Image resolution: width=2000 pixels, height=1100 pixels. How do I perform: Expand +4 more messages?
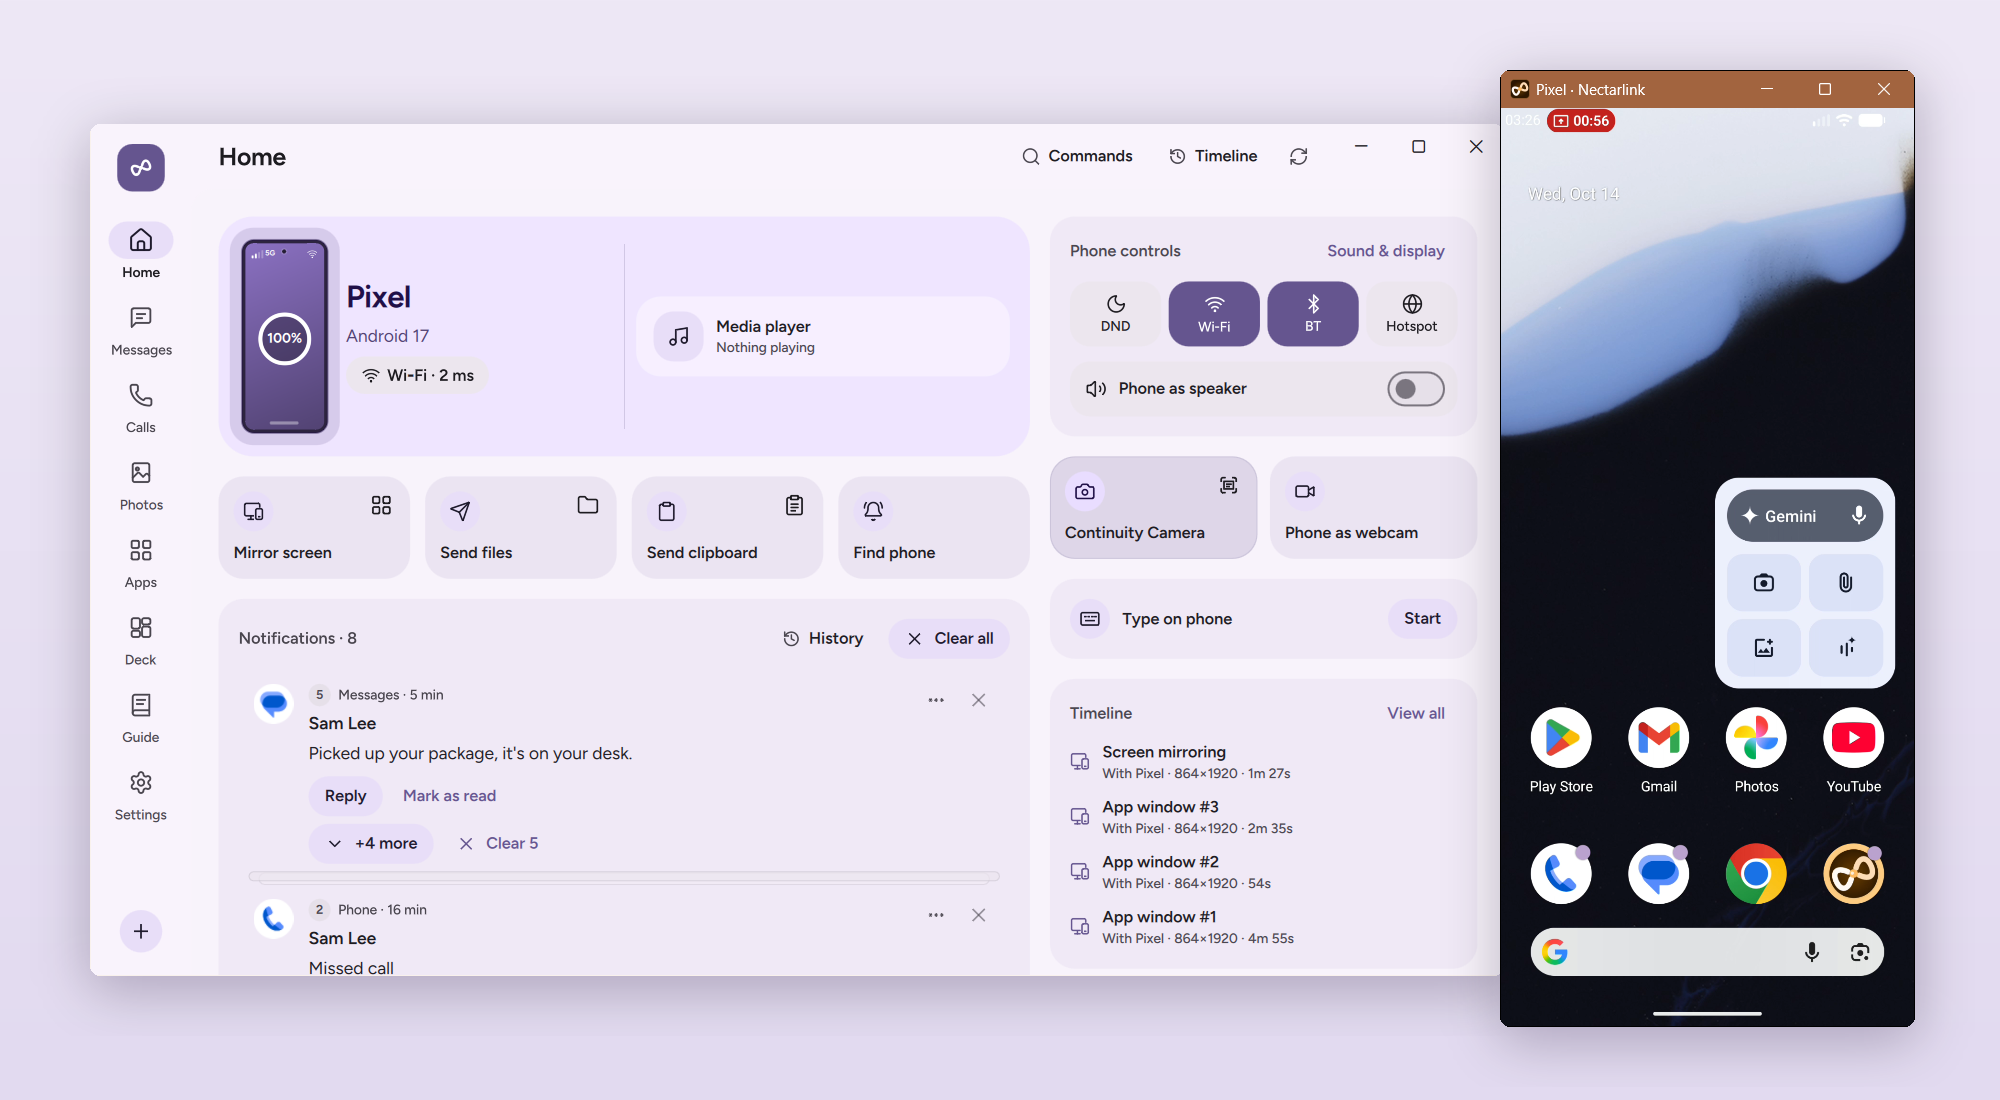pos(371,843)
